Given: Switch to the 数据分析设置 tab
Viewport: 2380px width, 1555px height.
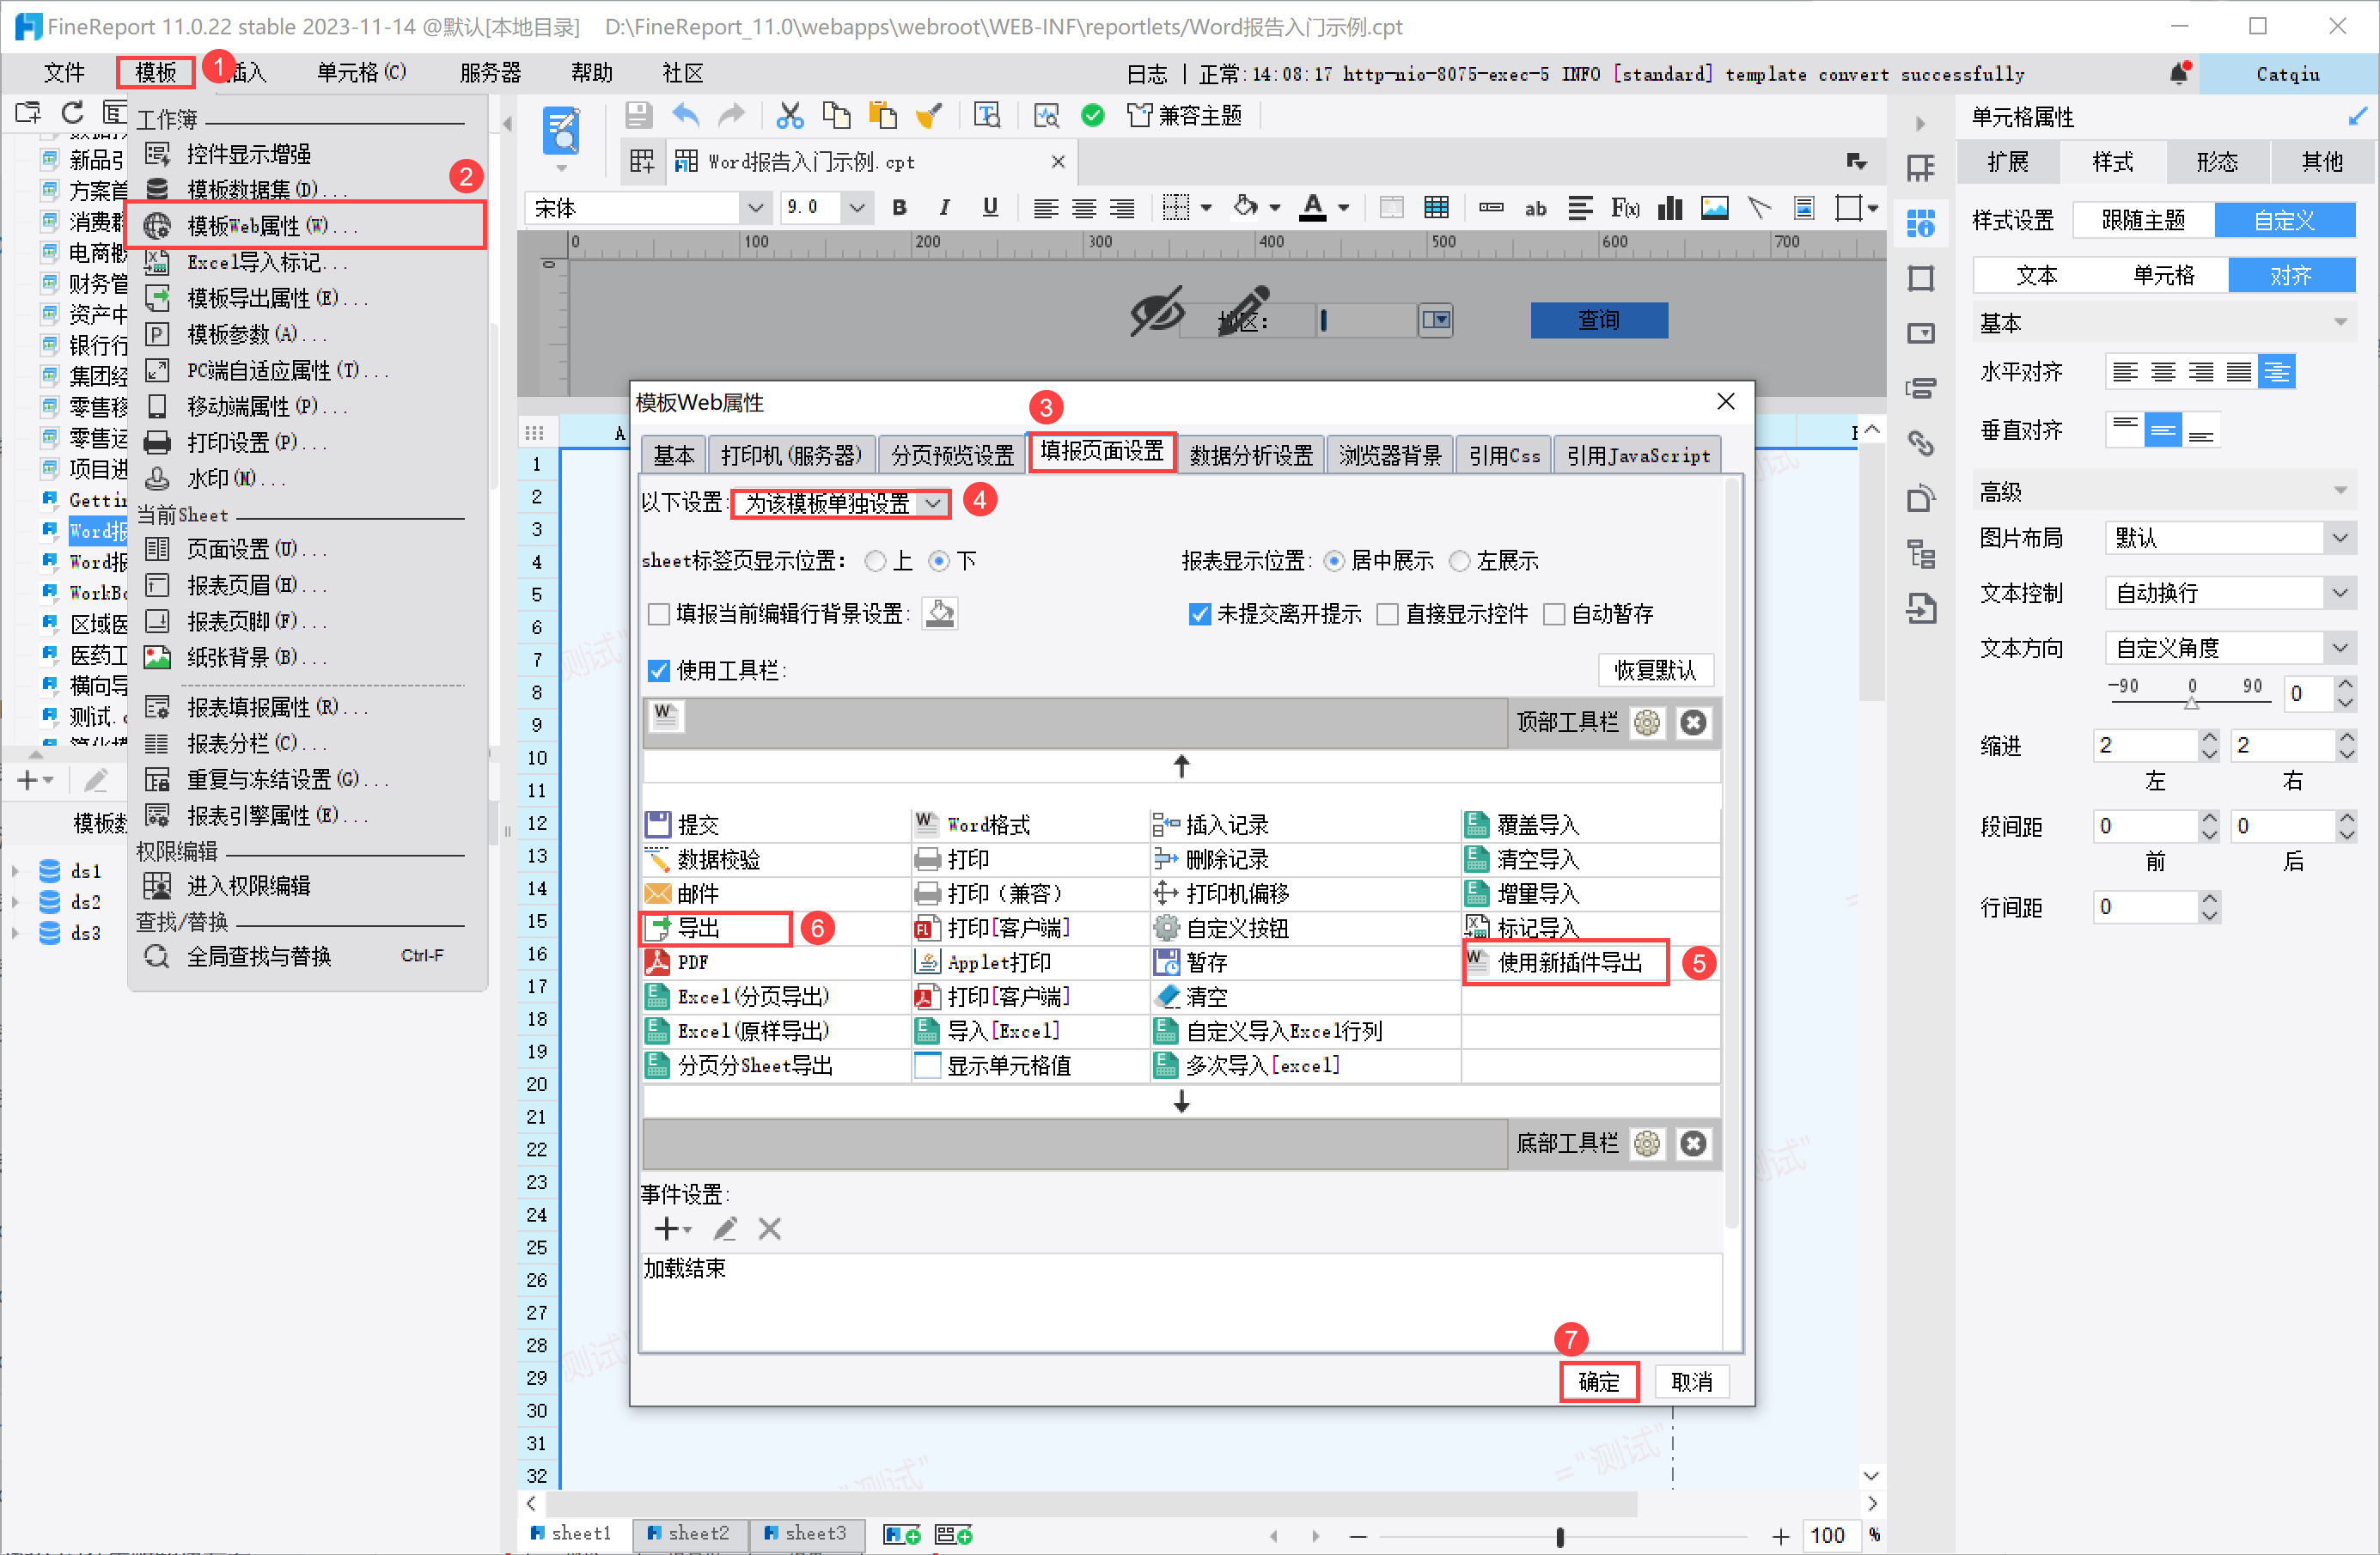Looking at the screenshot, I should point(1250,455).
